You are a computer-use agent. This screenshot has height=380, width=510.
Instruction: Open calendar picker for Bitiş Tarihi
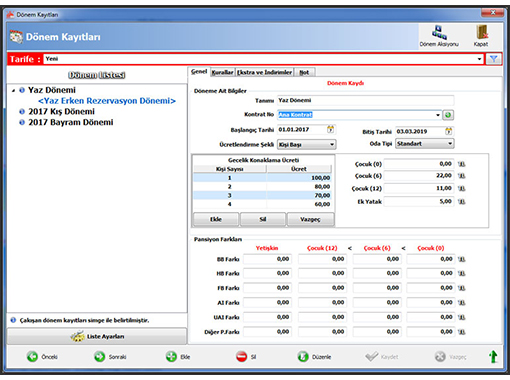pyautogui.click(x=449, y=131)
